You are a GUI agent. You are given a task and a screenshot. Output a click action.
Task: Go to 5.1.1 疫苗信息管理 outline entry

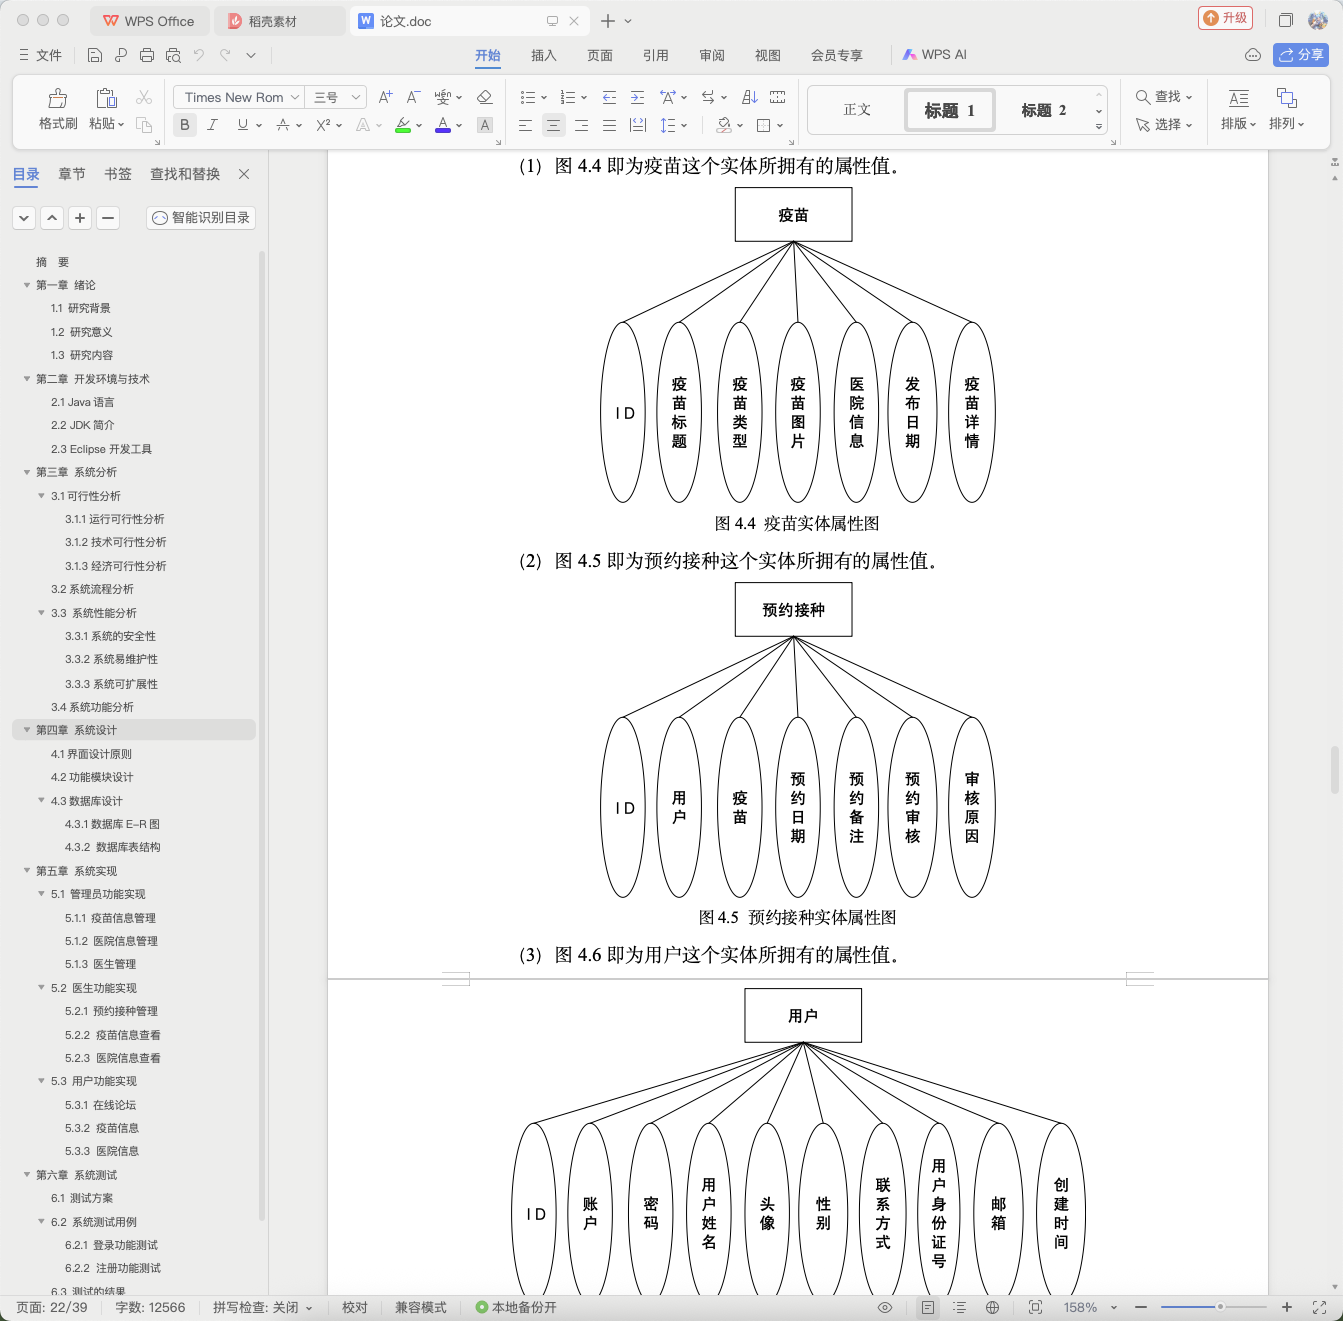coord(110,918)
